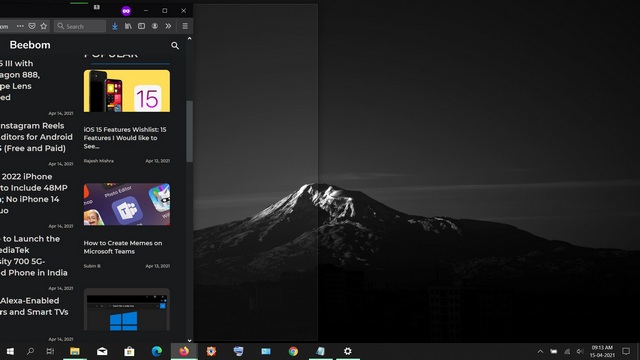This screenshot has width=640, height=360.
Task: Open the Firefox account icon
Action: [155, 26]
